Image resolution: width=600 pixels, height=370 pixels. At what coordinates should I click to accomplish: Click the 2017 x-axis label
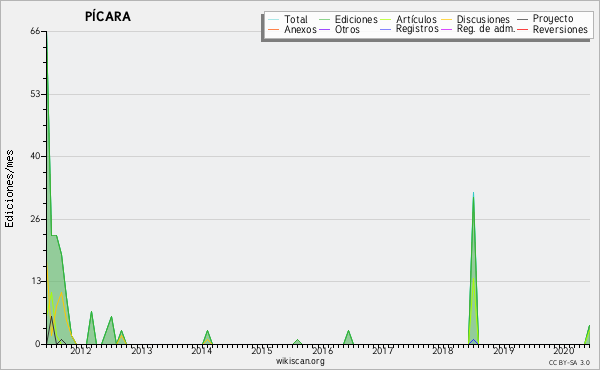click(383, 351)
